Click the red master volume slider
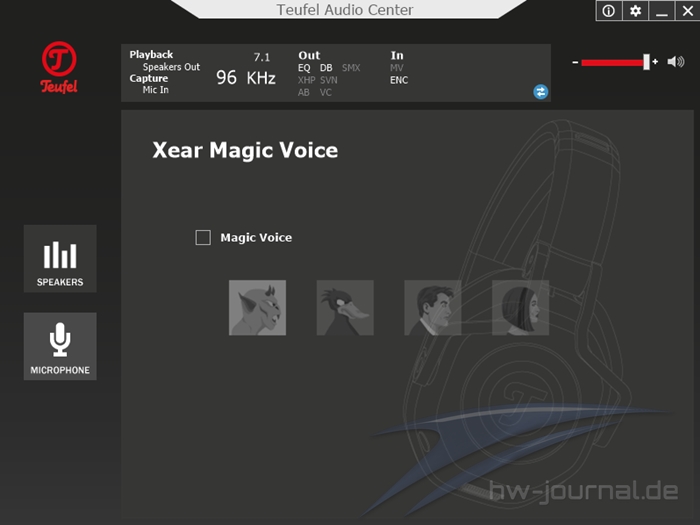Image resolution: width=700 pixels, height=525 pixels. click(x=613, y=62)
